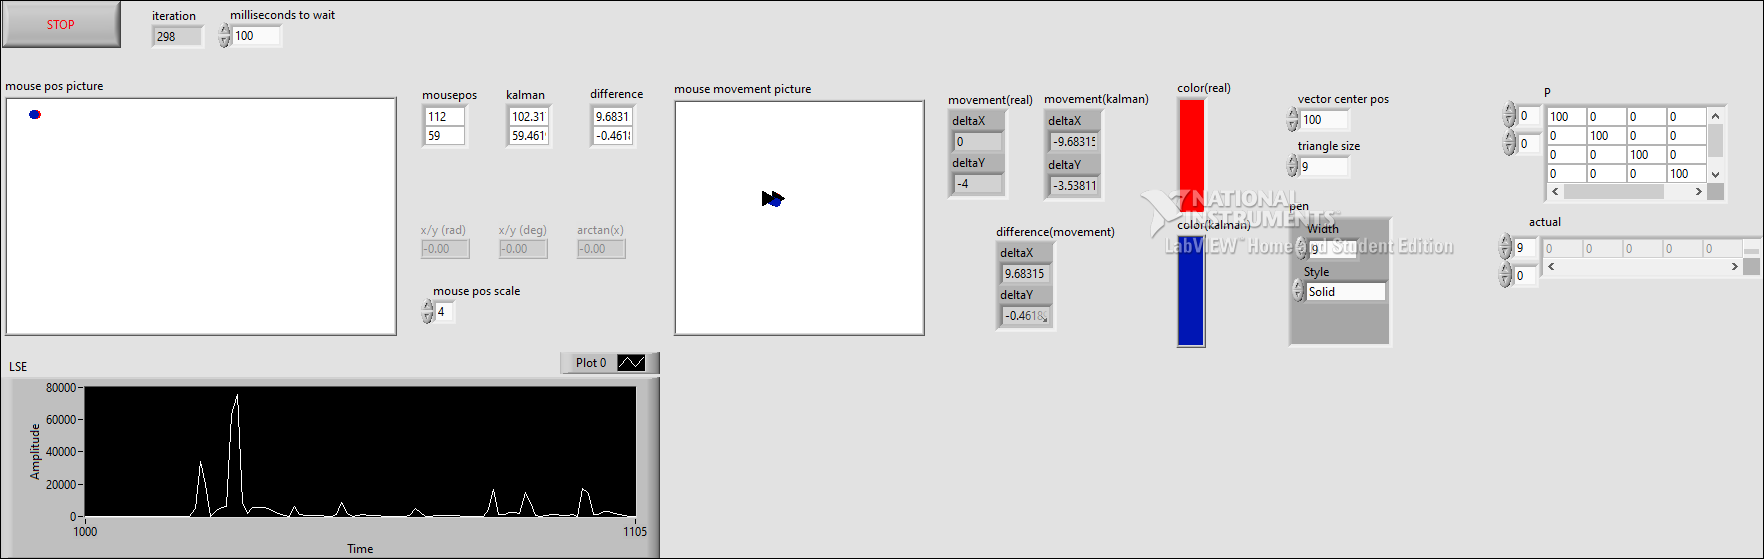Image resolution: width=1764 pixels, height=559 pixels.
Task: Click the 80000 label on Amplitude axis
Action: (62, 388)
